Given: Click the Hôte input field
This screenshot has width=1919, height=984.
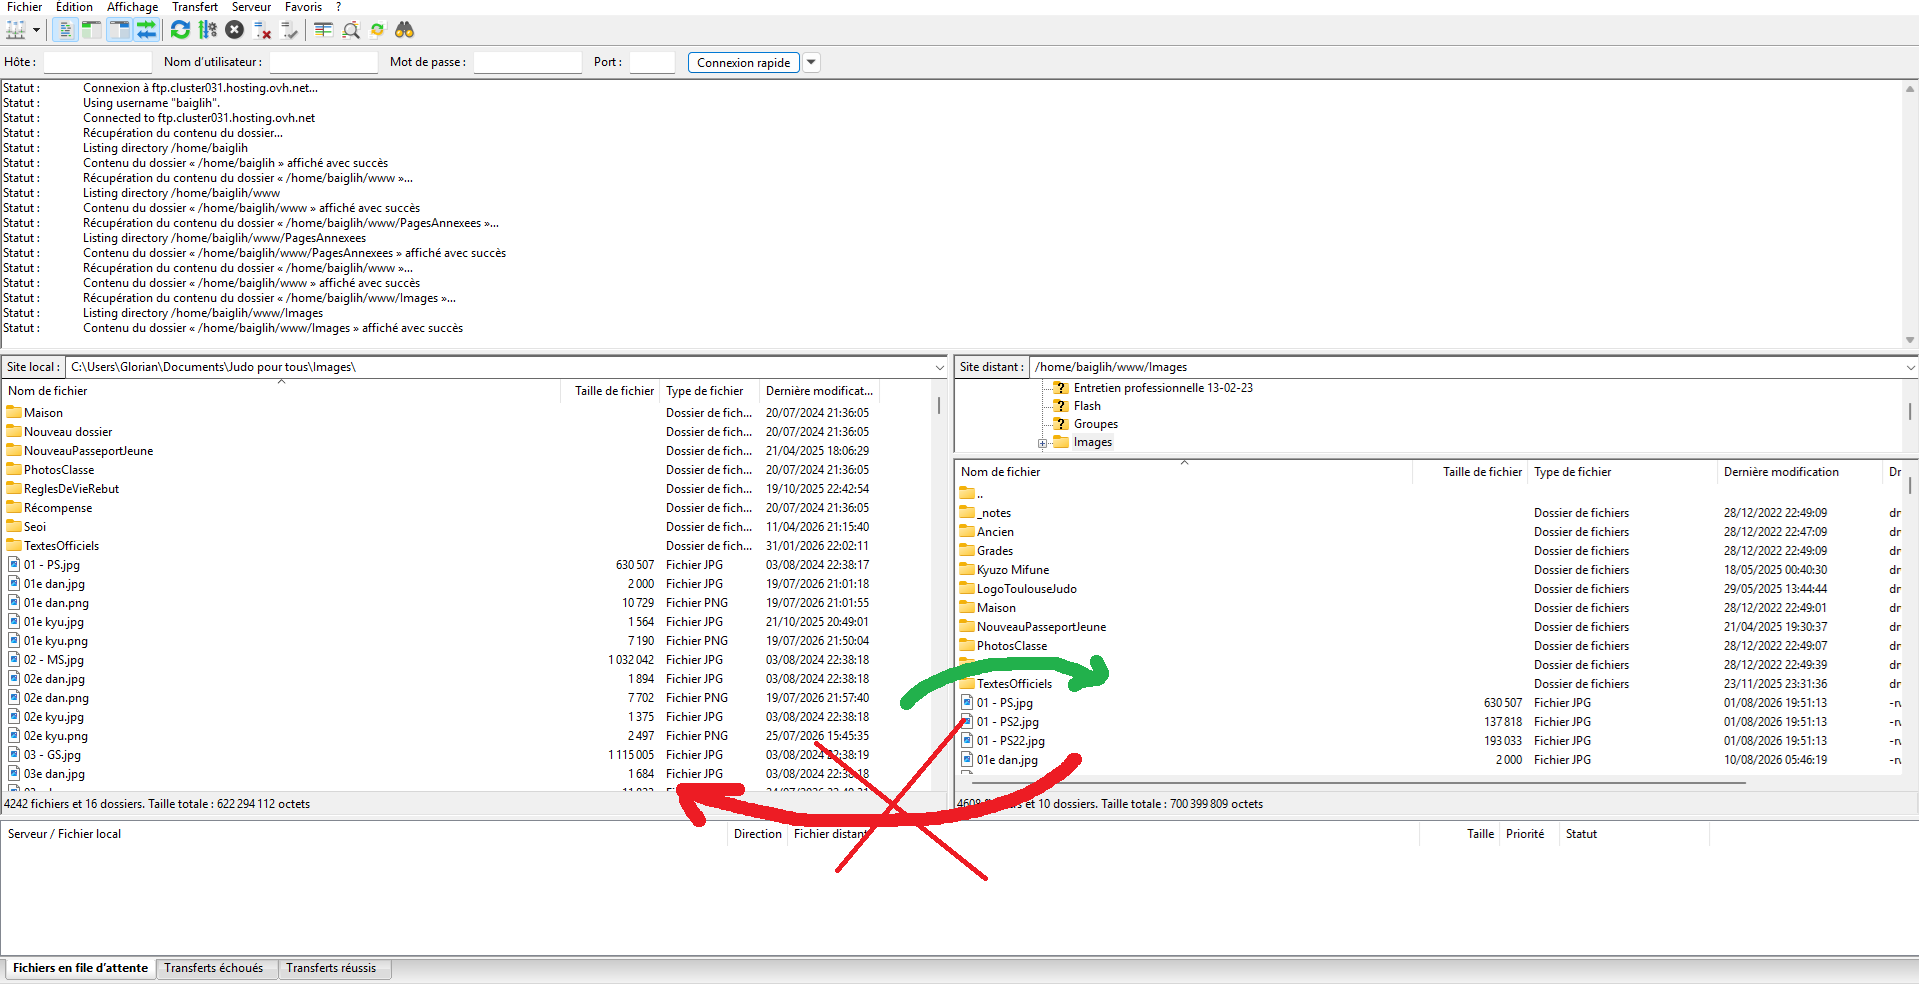Looking at the screenshot, I should [x=97, y=62].
